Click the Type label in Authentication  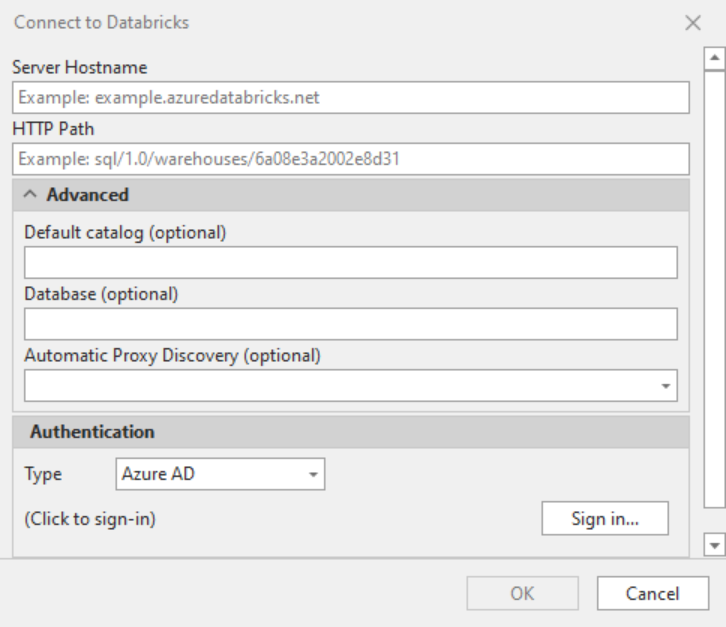[43, 474]
